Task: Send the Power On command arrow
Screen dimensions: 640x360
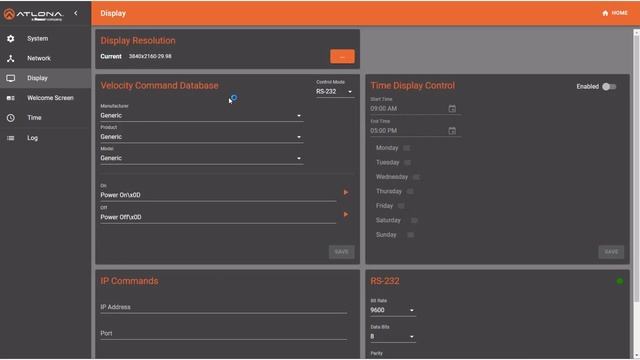Action: [346, 192]
